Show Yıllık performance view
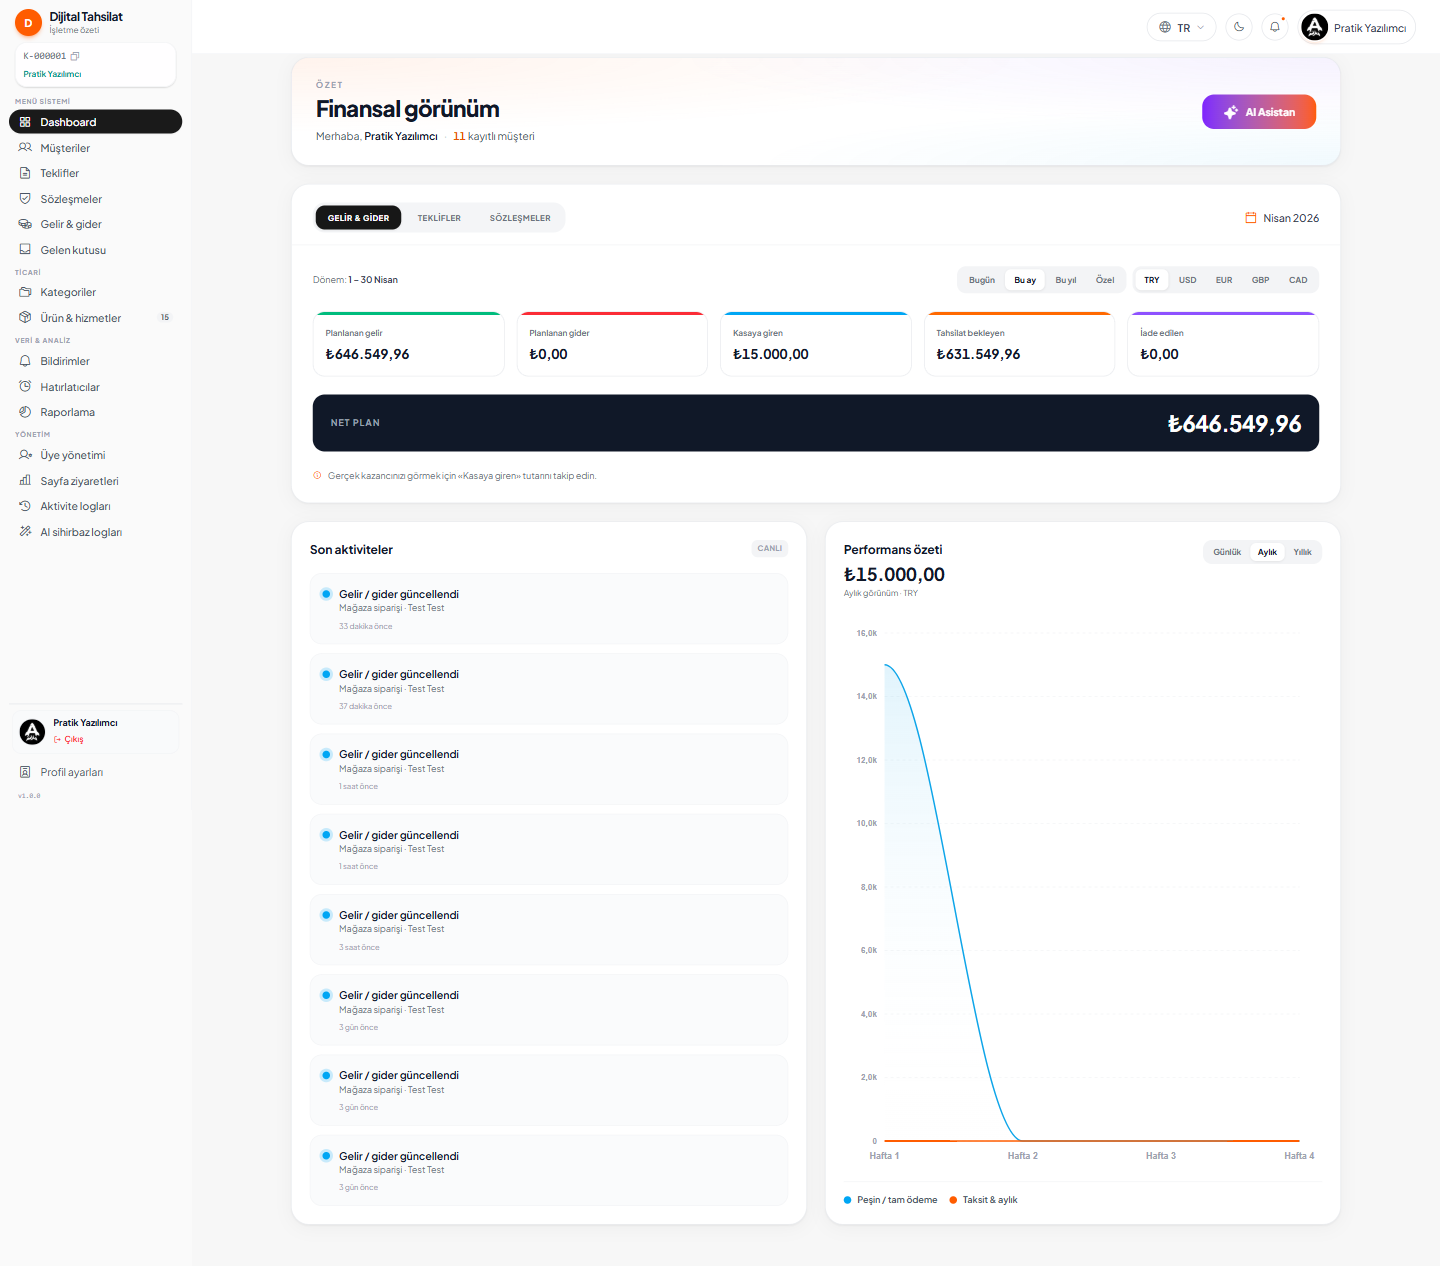The image size is (1440, 1266). 1302,552
